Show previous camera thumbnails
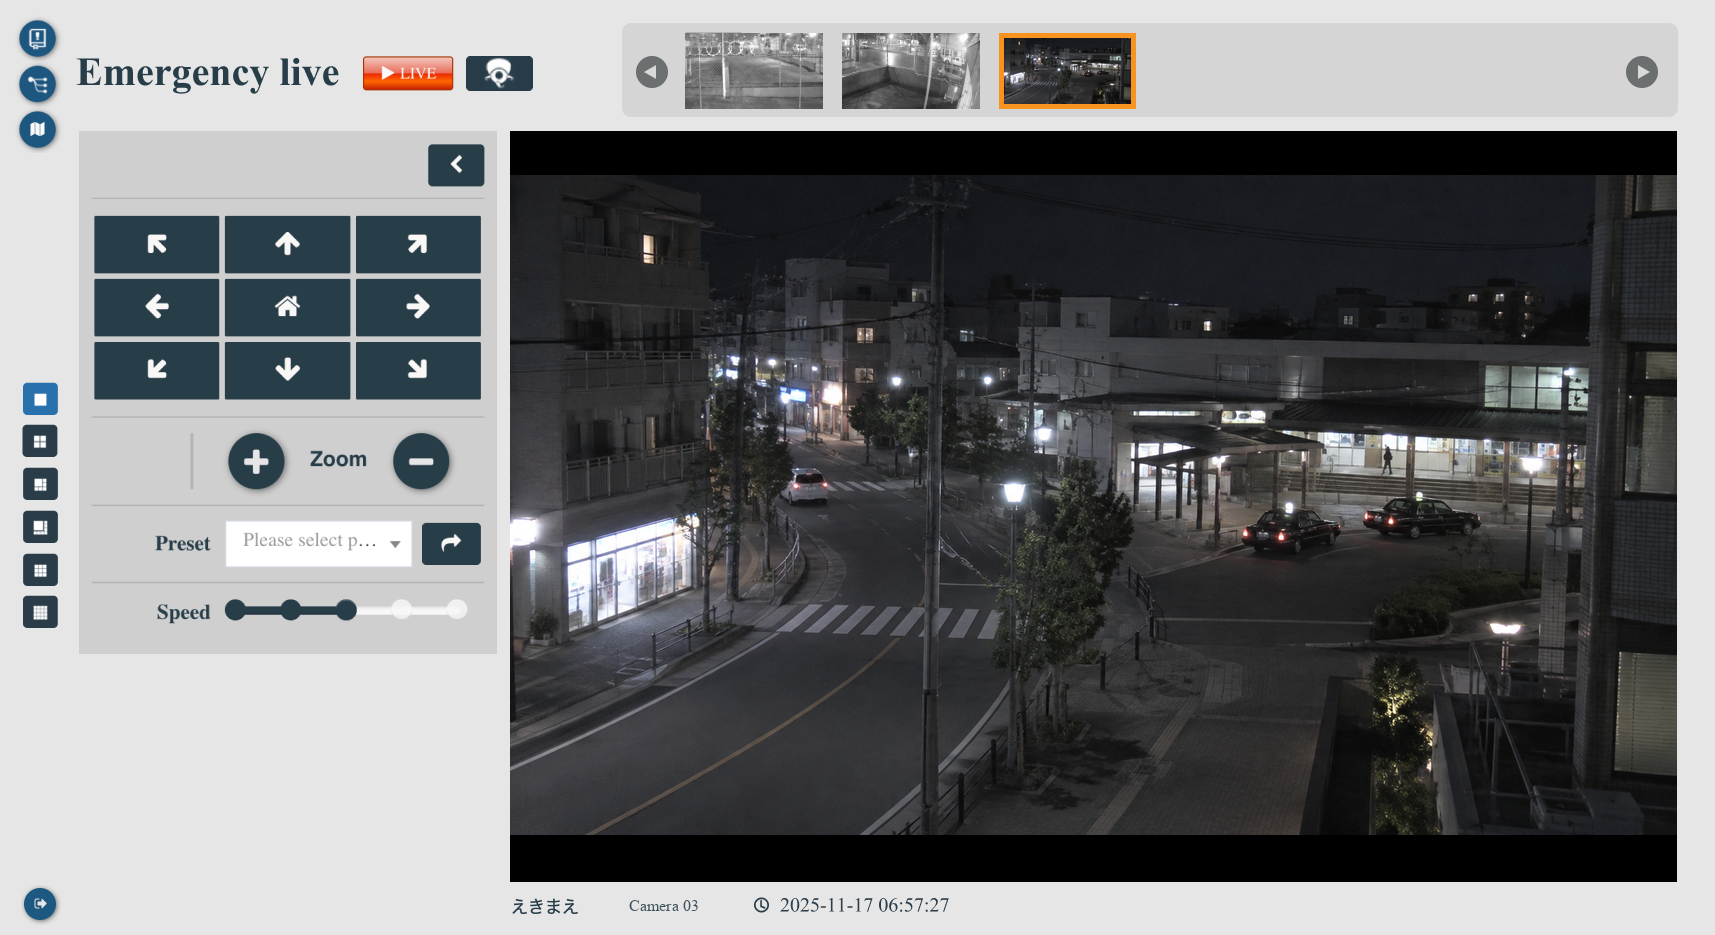This screenshot has height=935, width=1715. point(652,72)
